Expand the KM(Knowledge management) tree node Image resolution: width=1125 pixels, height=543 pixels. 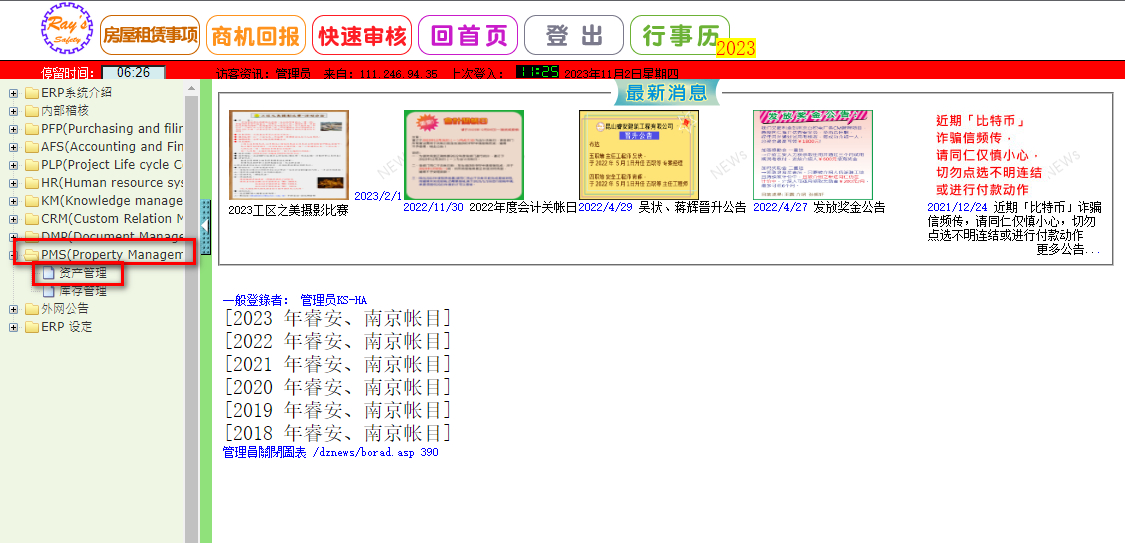pos(13,201)
